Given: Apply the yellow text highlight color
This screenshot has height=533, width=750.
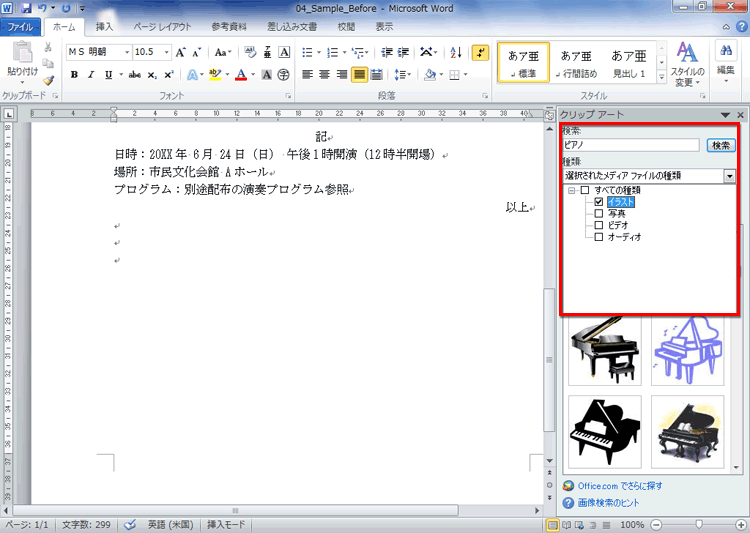Looking at the screenshot, I should tap(215, 75).
